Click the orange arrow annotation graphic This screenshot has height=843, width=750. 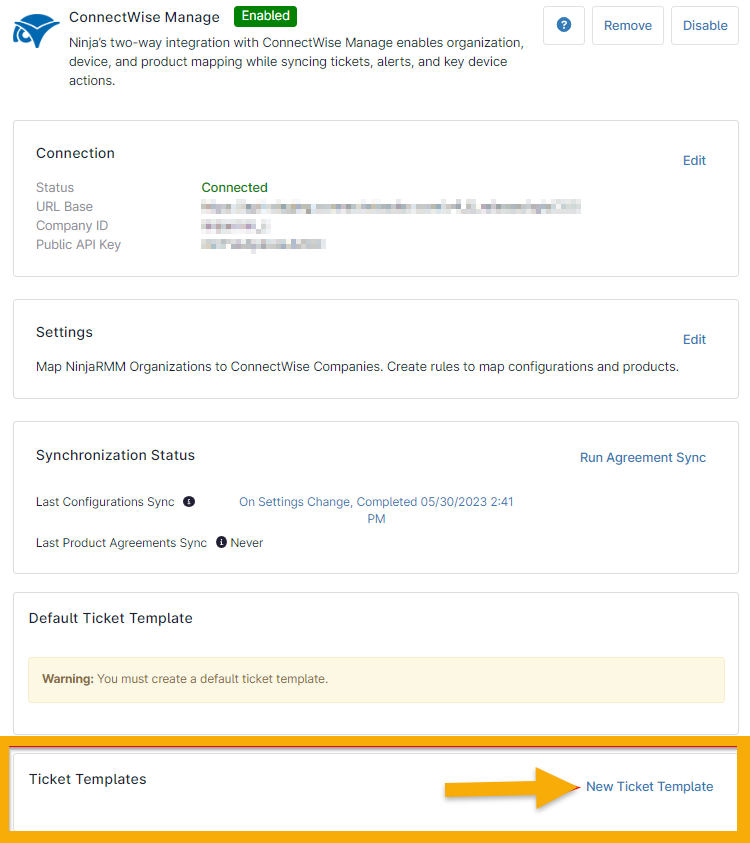[x=512, y=787]
